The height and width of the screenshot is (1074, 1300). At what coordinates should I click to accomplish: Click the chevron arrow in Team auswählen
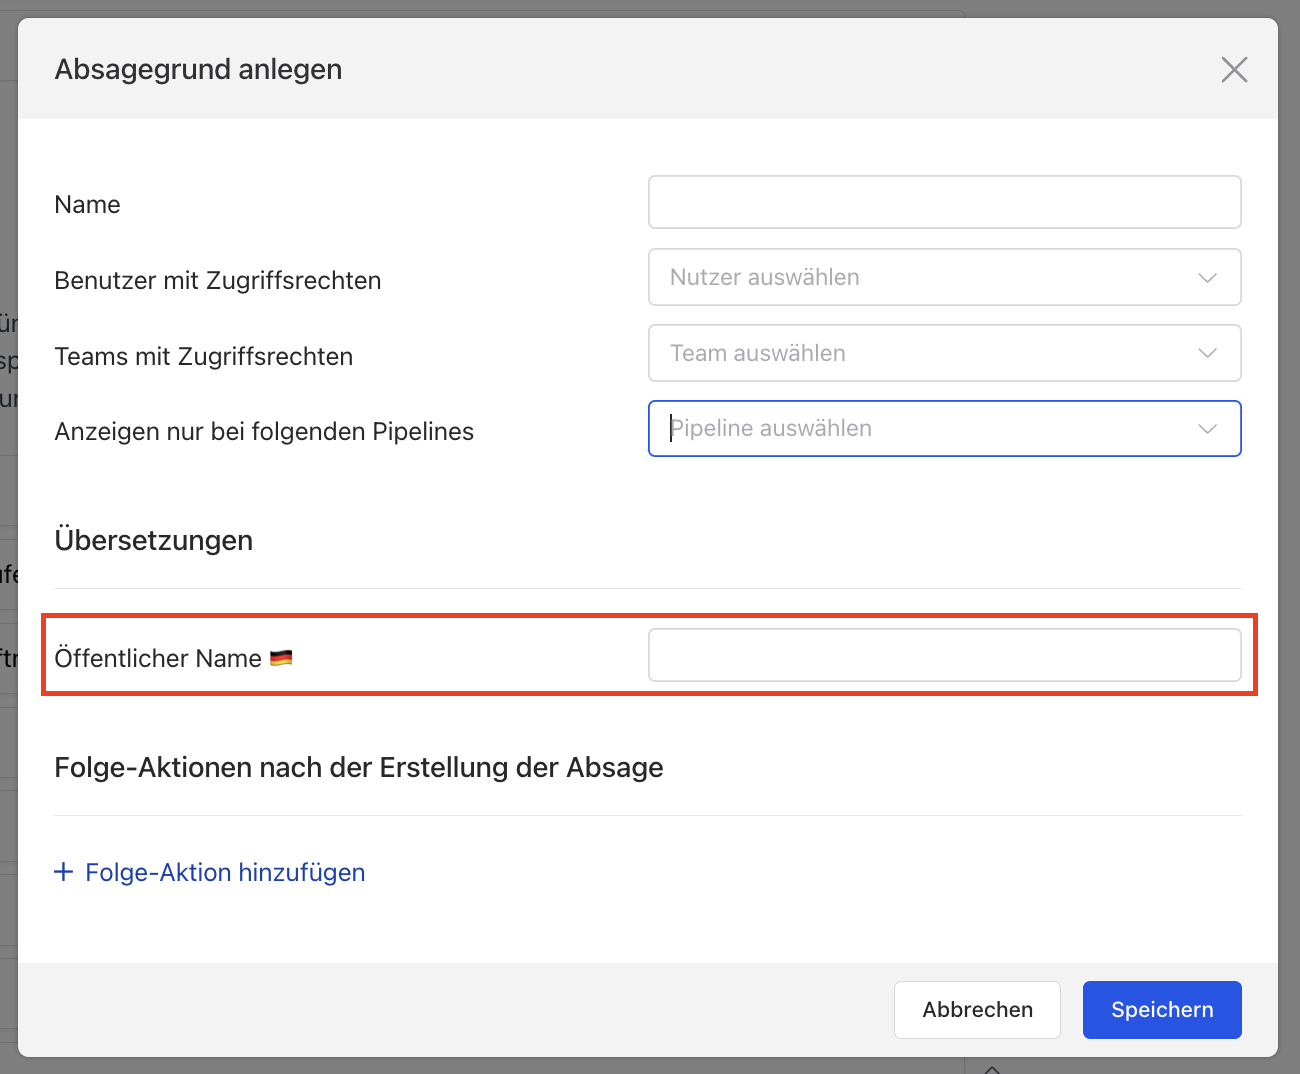pyautogui.click(x=1207, y=354)
